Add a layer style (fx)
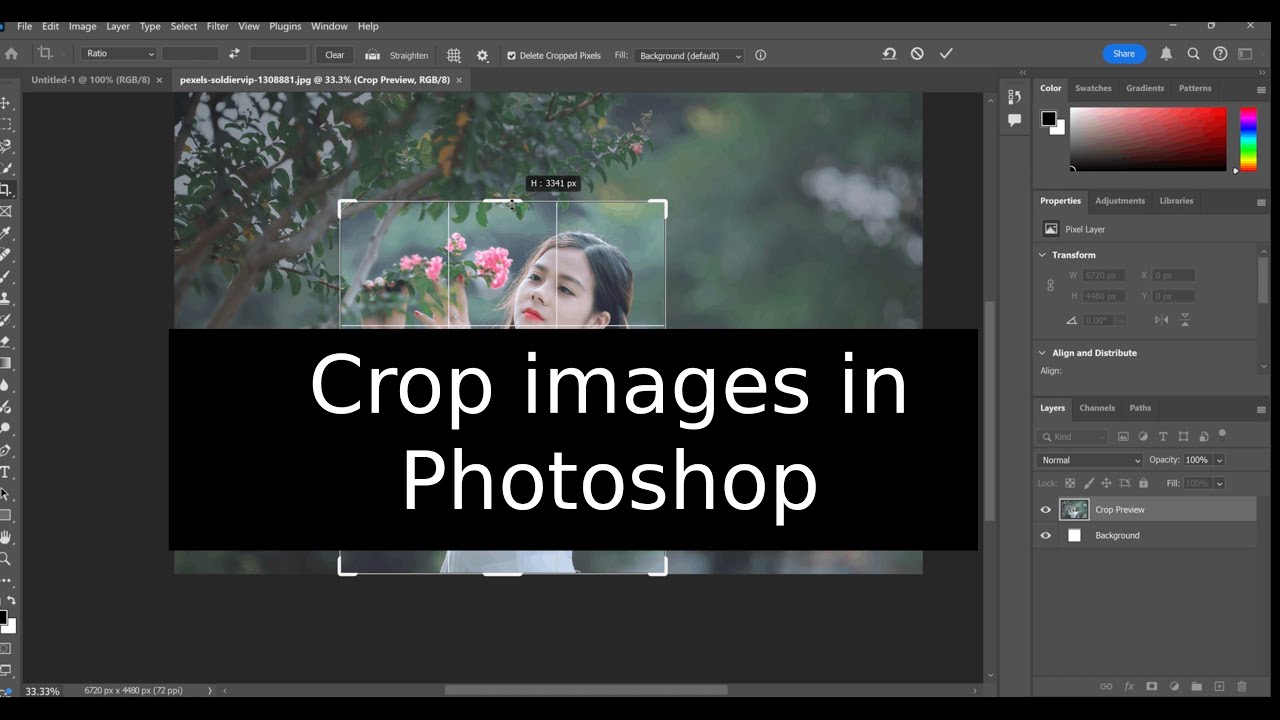Image resolution: width=1280 pixels, height=720 pixels. (x=1129, y=687)
